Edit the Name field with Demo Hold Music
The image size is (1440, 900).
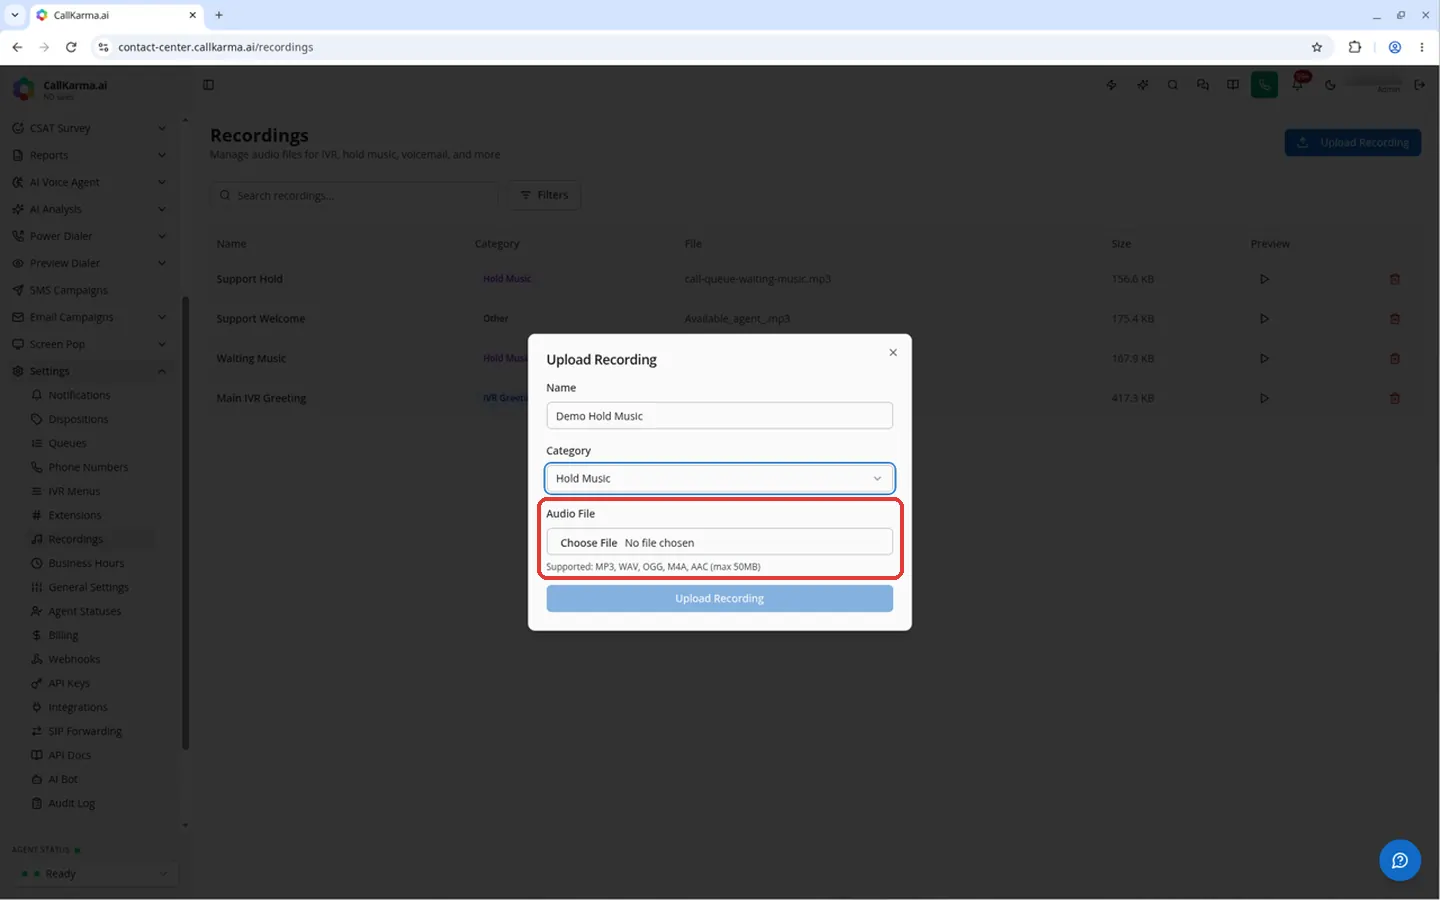[x=719, y=416]
